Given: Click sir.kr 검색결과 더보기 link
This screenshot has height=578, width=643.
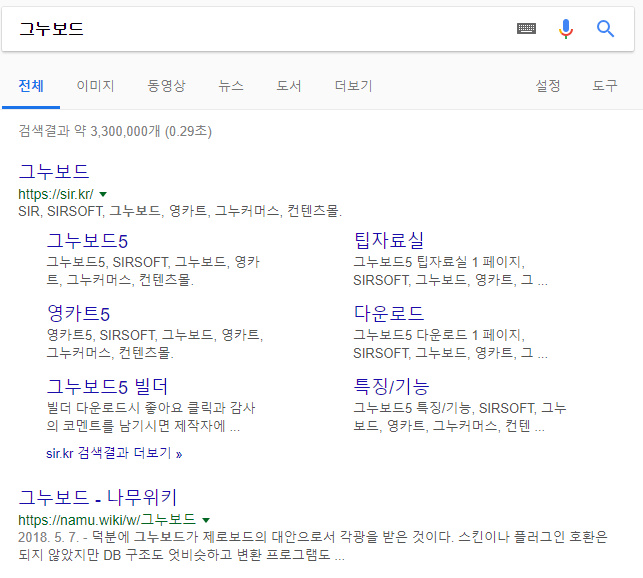Looking at the screenshot, I should point(114,453).
